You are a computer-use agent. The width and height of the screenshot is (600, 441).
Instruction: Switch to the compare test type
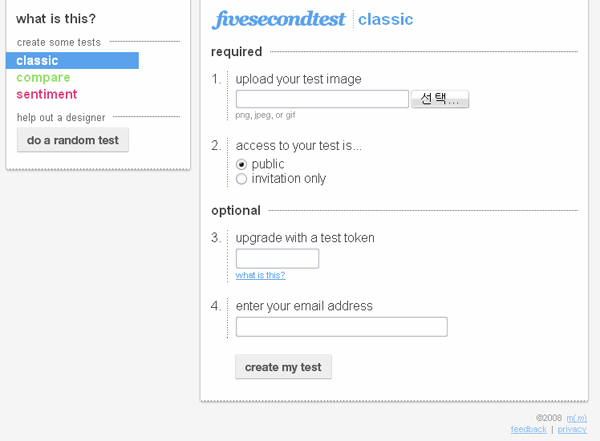pyautogui.click(x=43, y=77)
